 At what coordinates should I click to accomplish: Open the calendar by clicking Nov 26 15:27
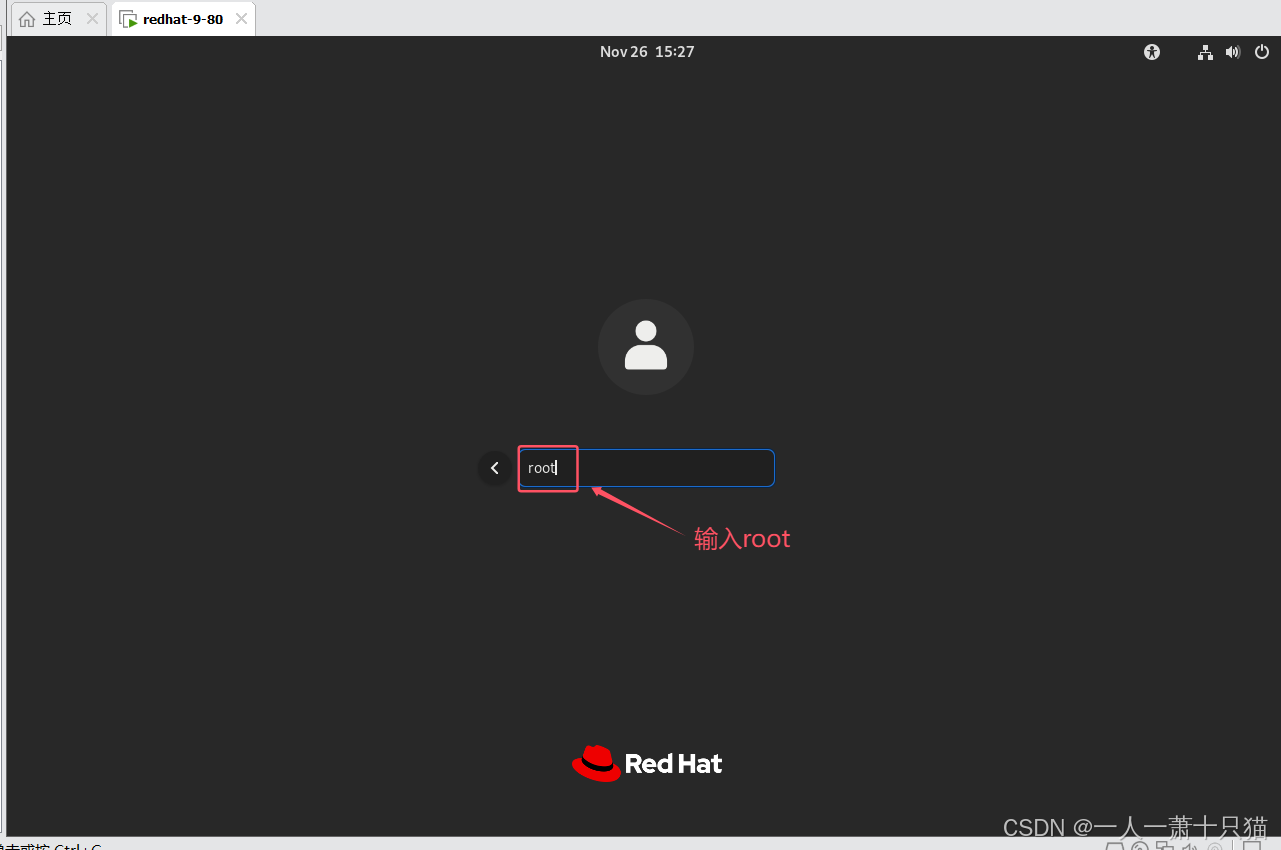point(646,51)
